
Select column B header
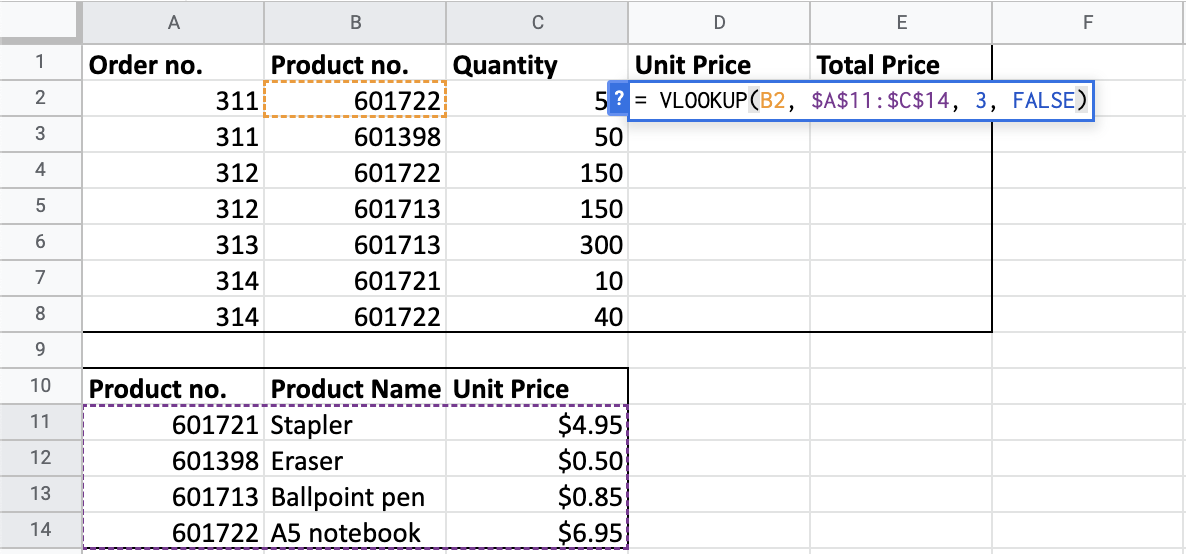click(x=355, y=23)
